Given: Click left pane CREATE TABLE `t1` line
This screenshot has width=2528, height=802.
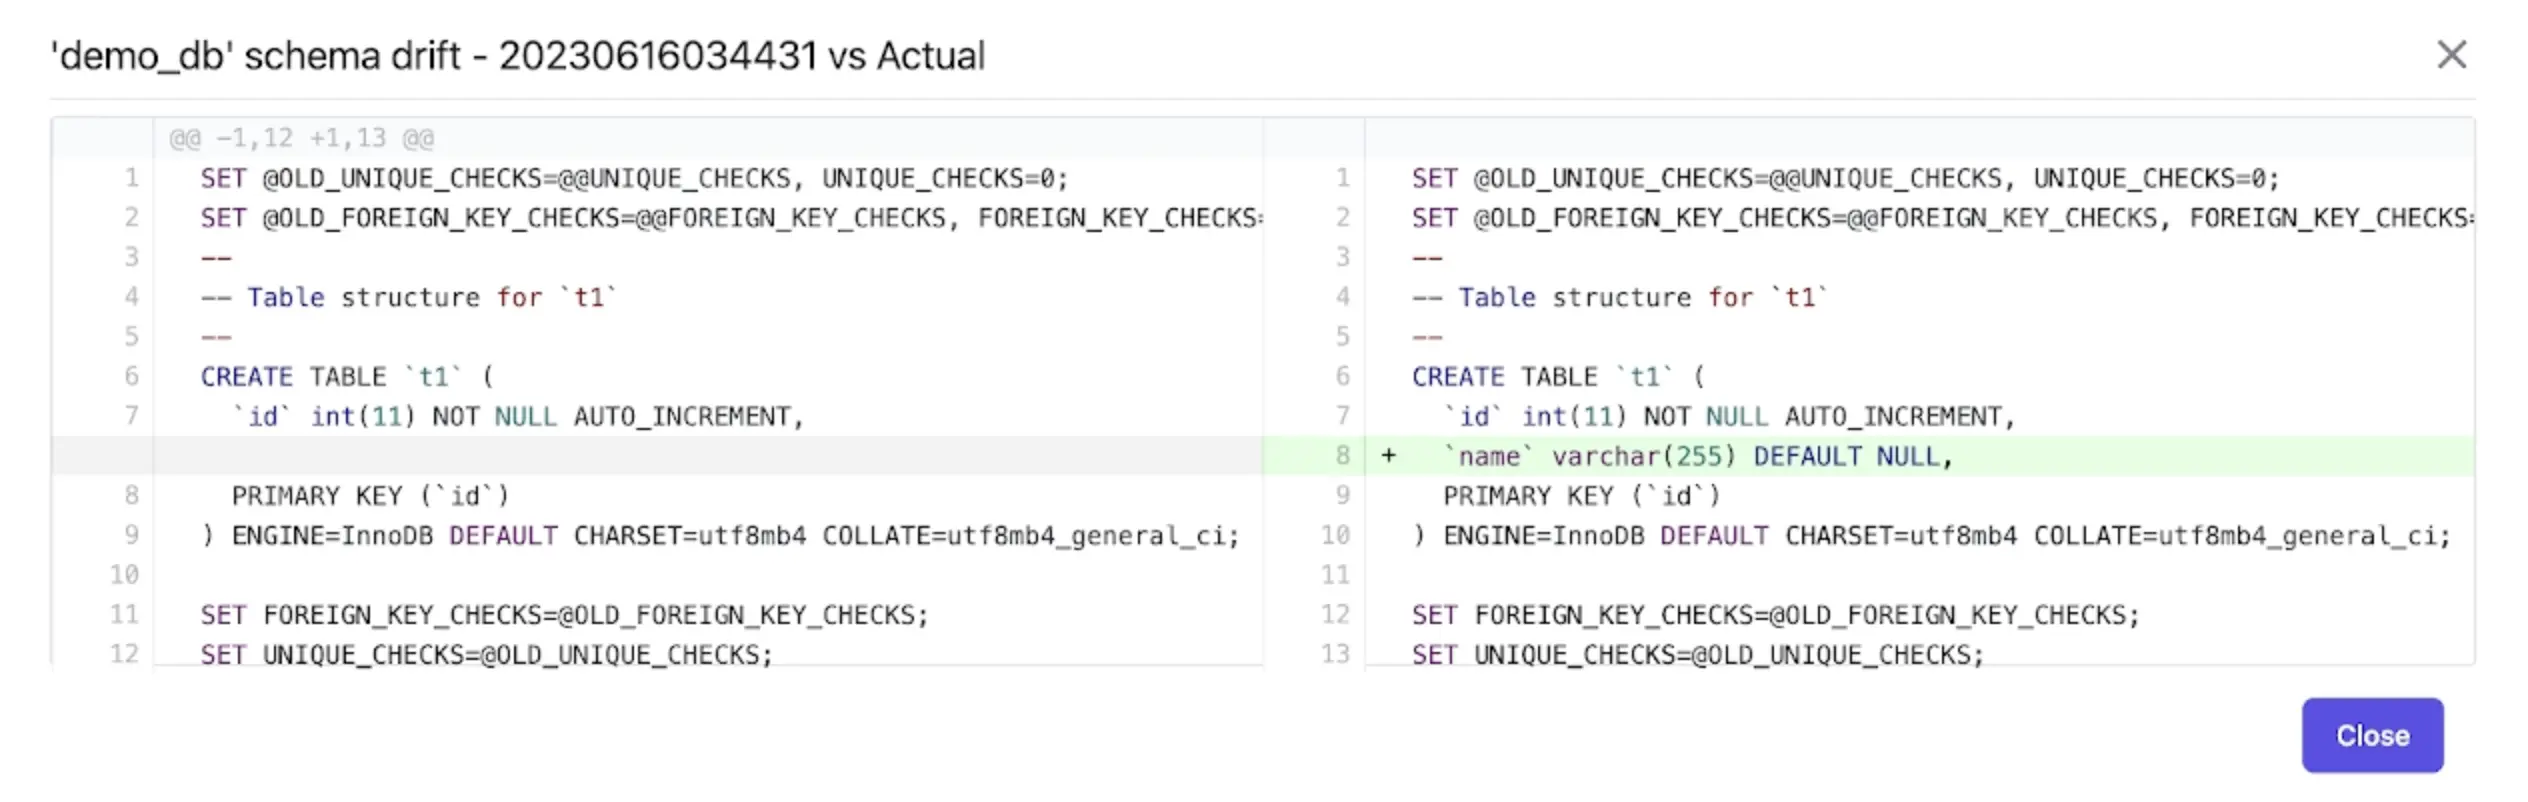Looking at the screenshot, I should point(347,377).
